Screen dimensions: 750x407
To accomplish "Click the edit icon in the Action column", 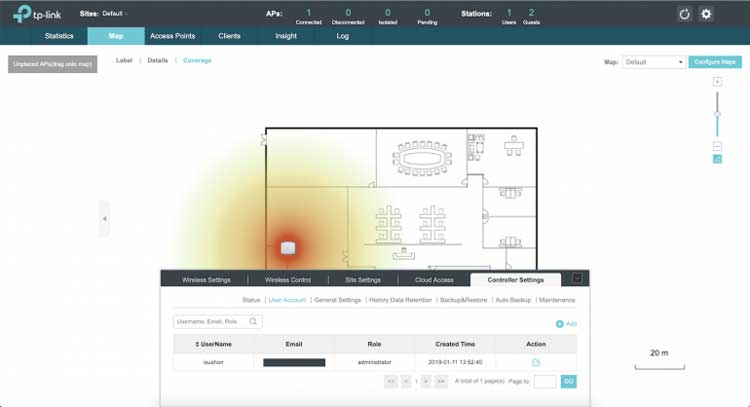I will (536, 361).
